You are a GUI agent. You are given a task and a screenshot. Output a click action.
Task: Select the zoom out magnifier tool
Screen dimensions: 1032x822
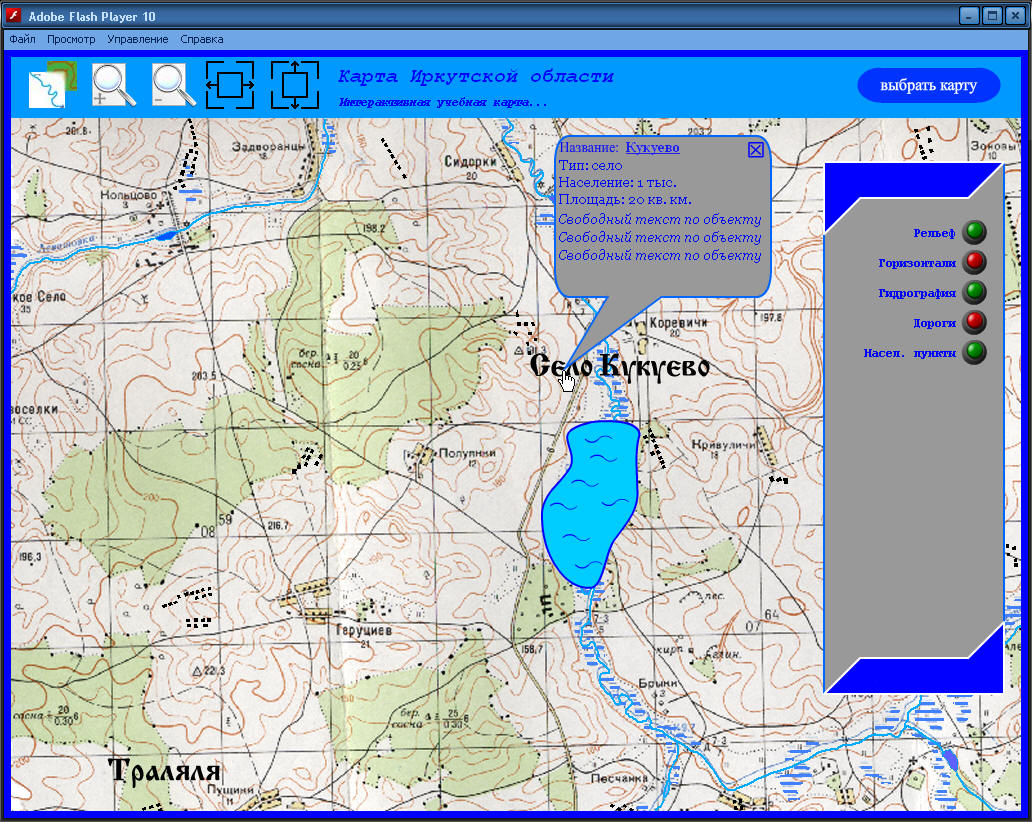click(173, 85)
